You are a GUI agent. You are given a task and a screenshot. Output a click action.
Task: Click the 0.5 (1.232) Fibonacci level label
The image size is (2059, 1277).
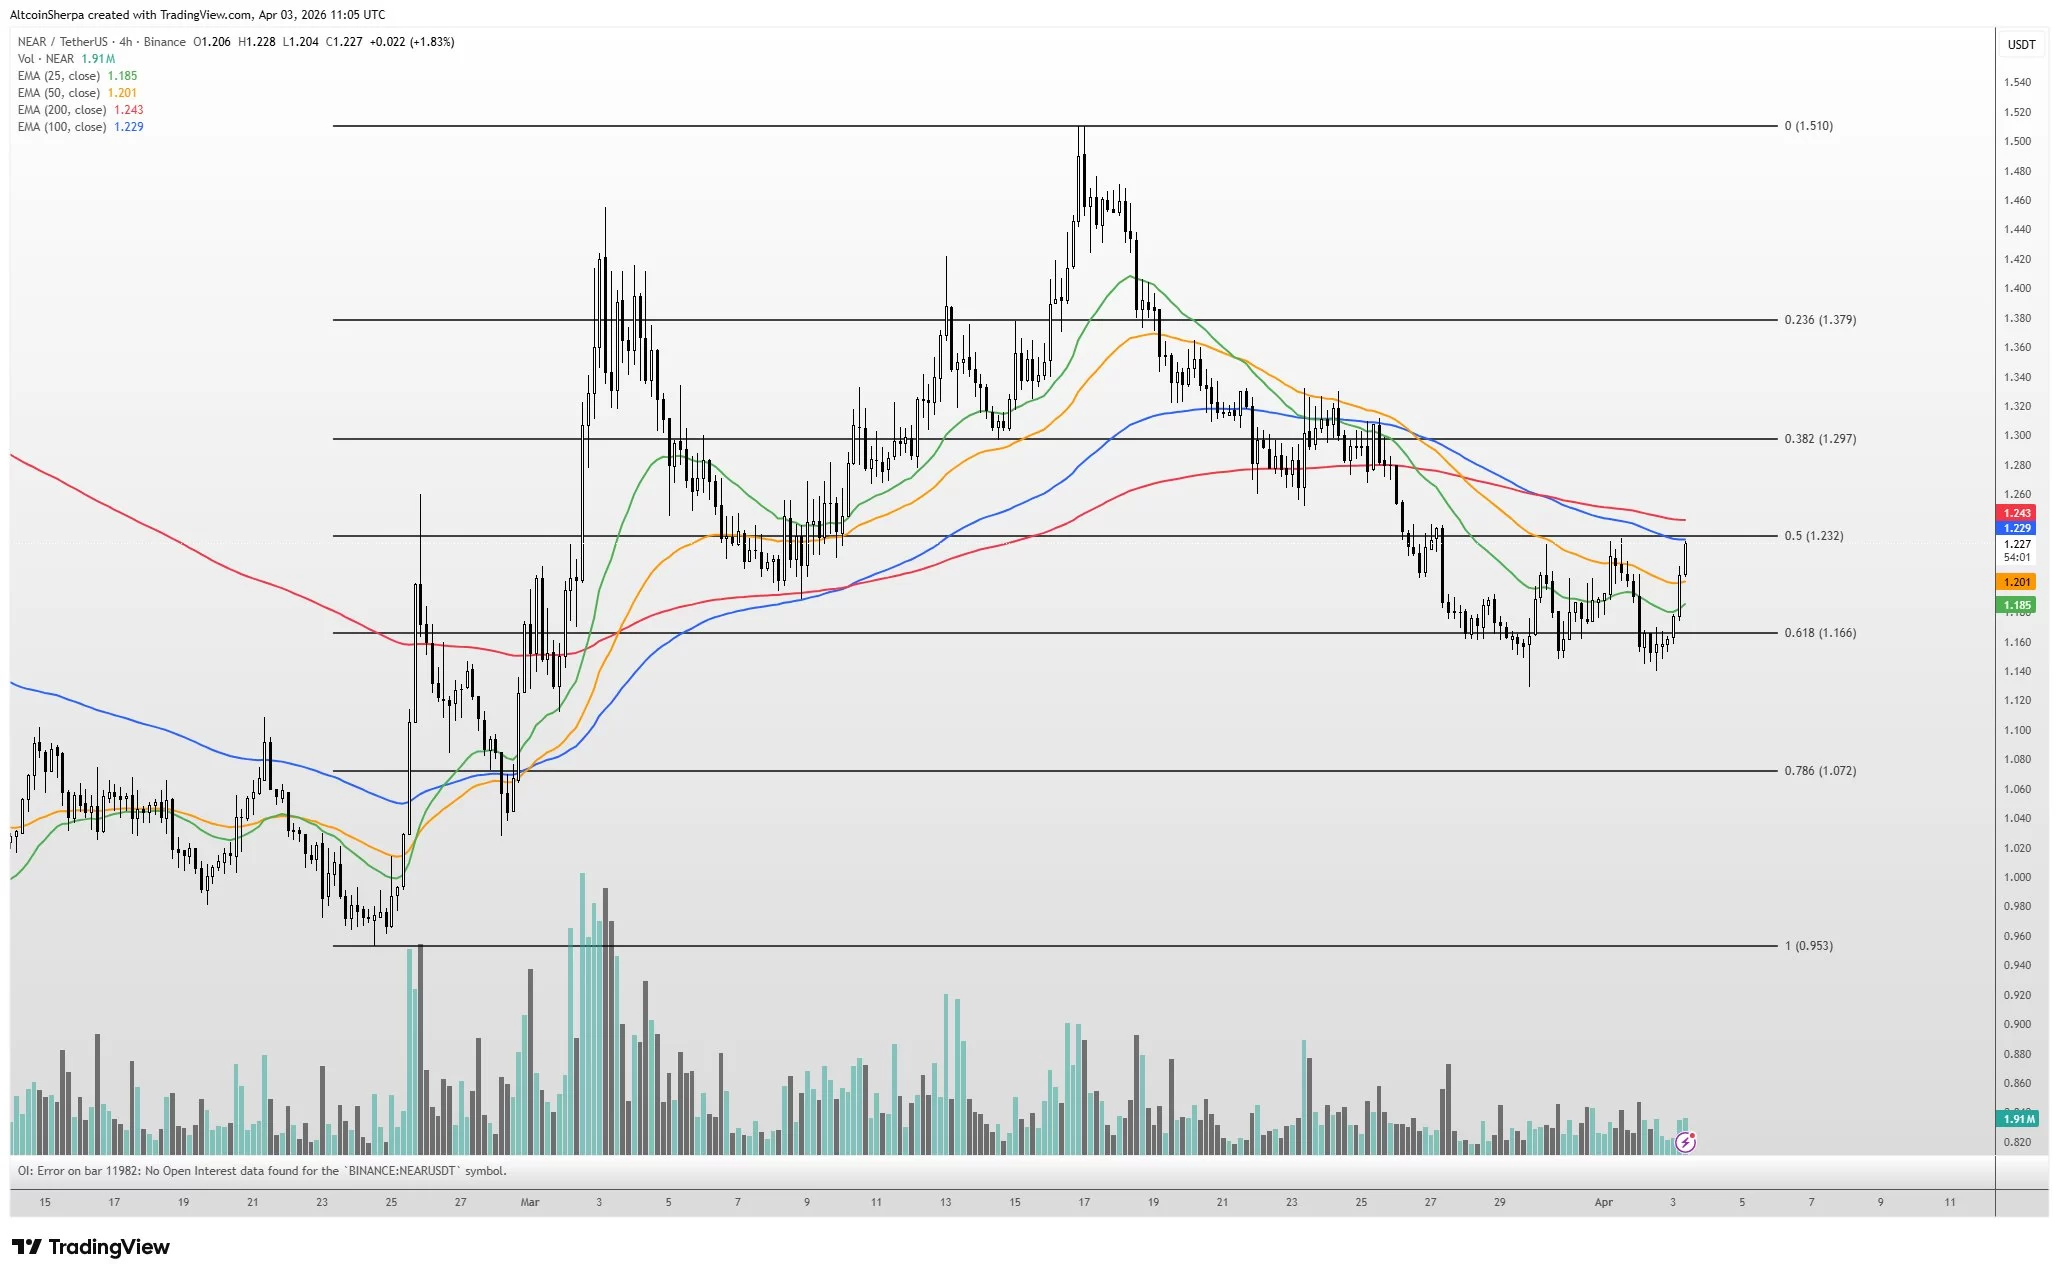[1813, 536]
